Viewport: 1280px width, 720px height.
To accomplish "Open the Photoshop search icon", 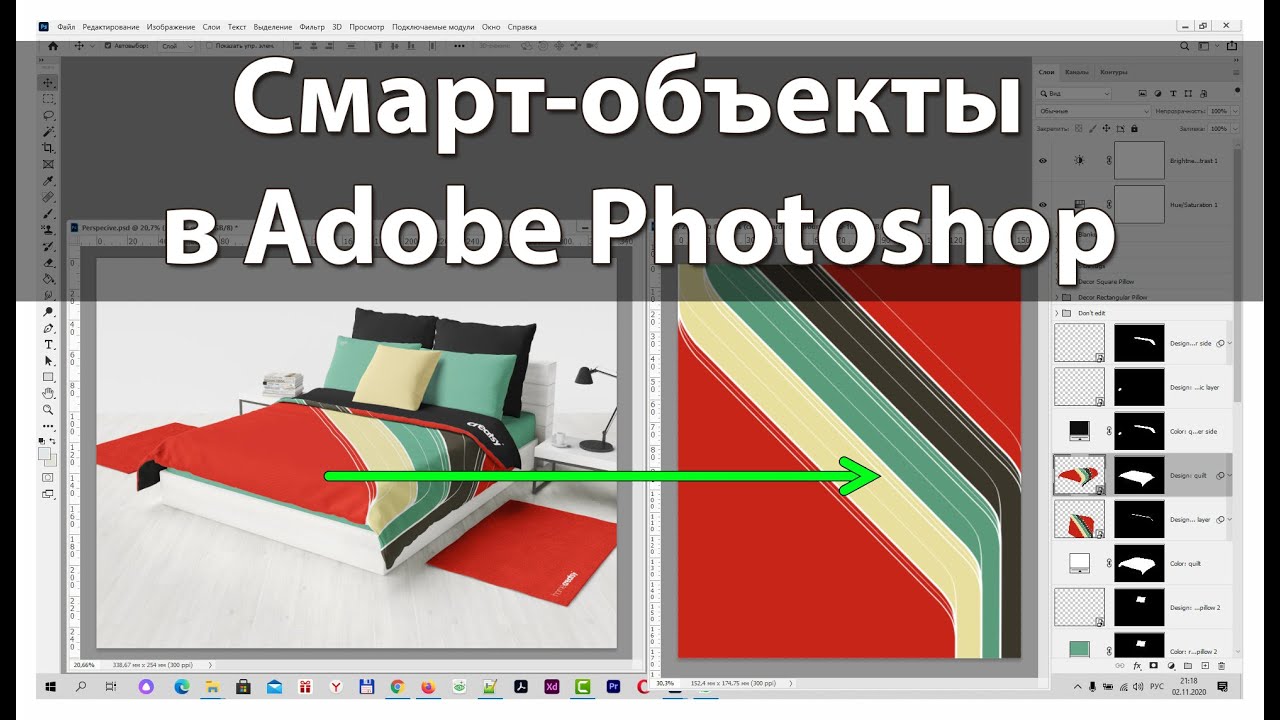I will click(1184, 46).
